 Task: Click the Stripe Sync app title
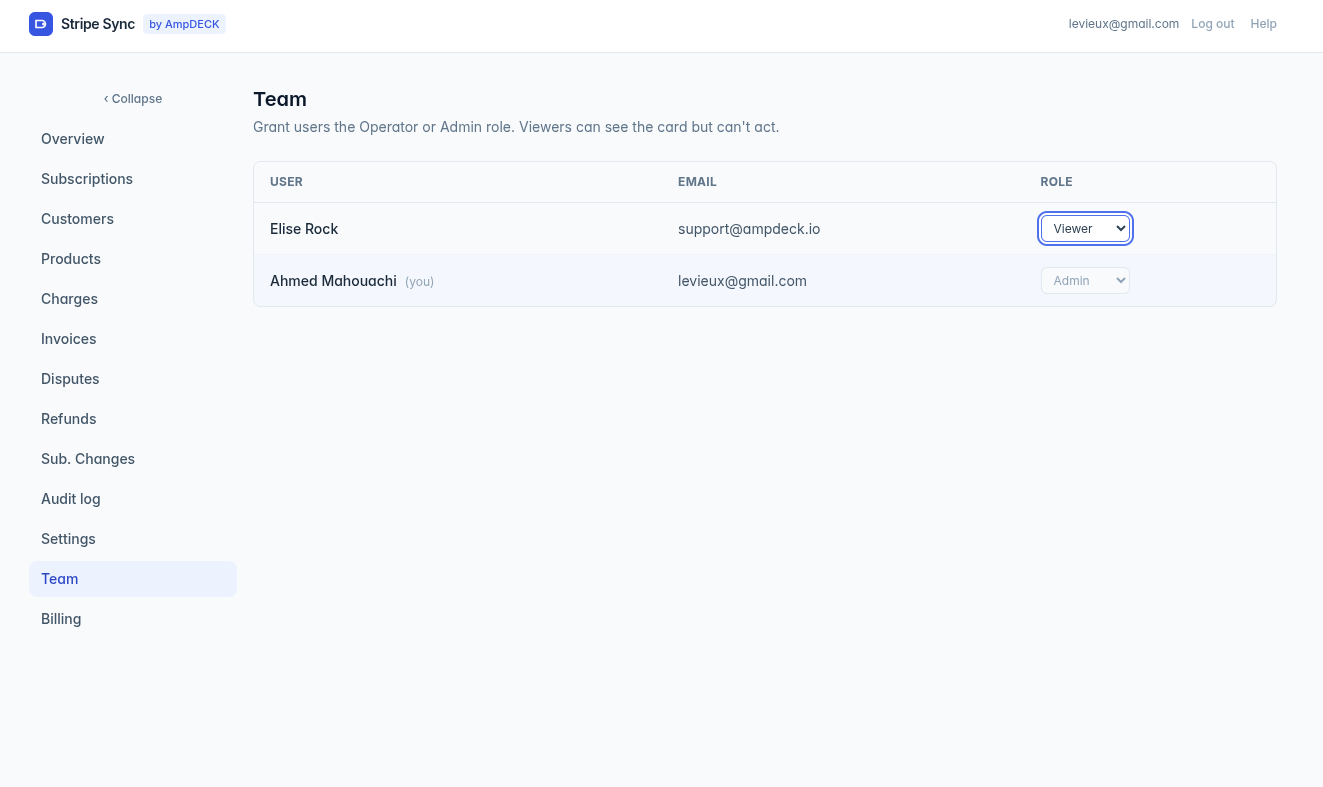coord(98,24)
